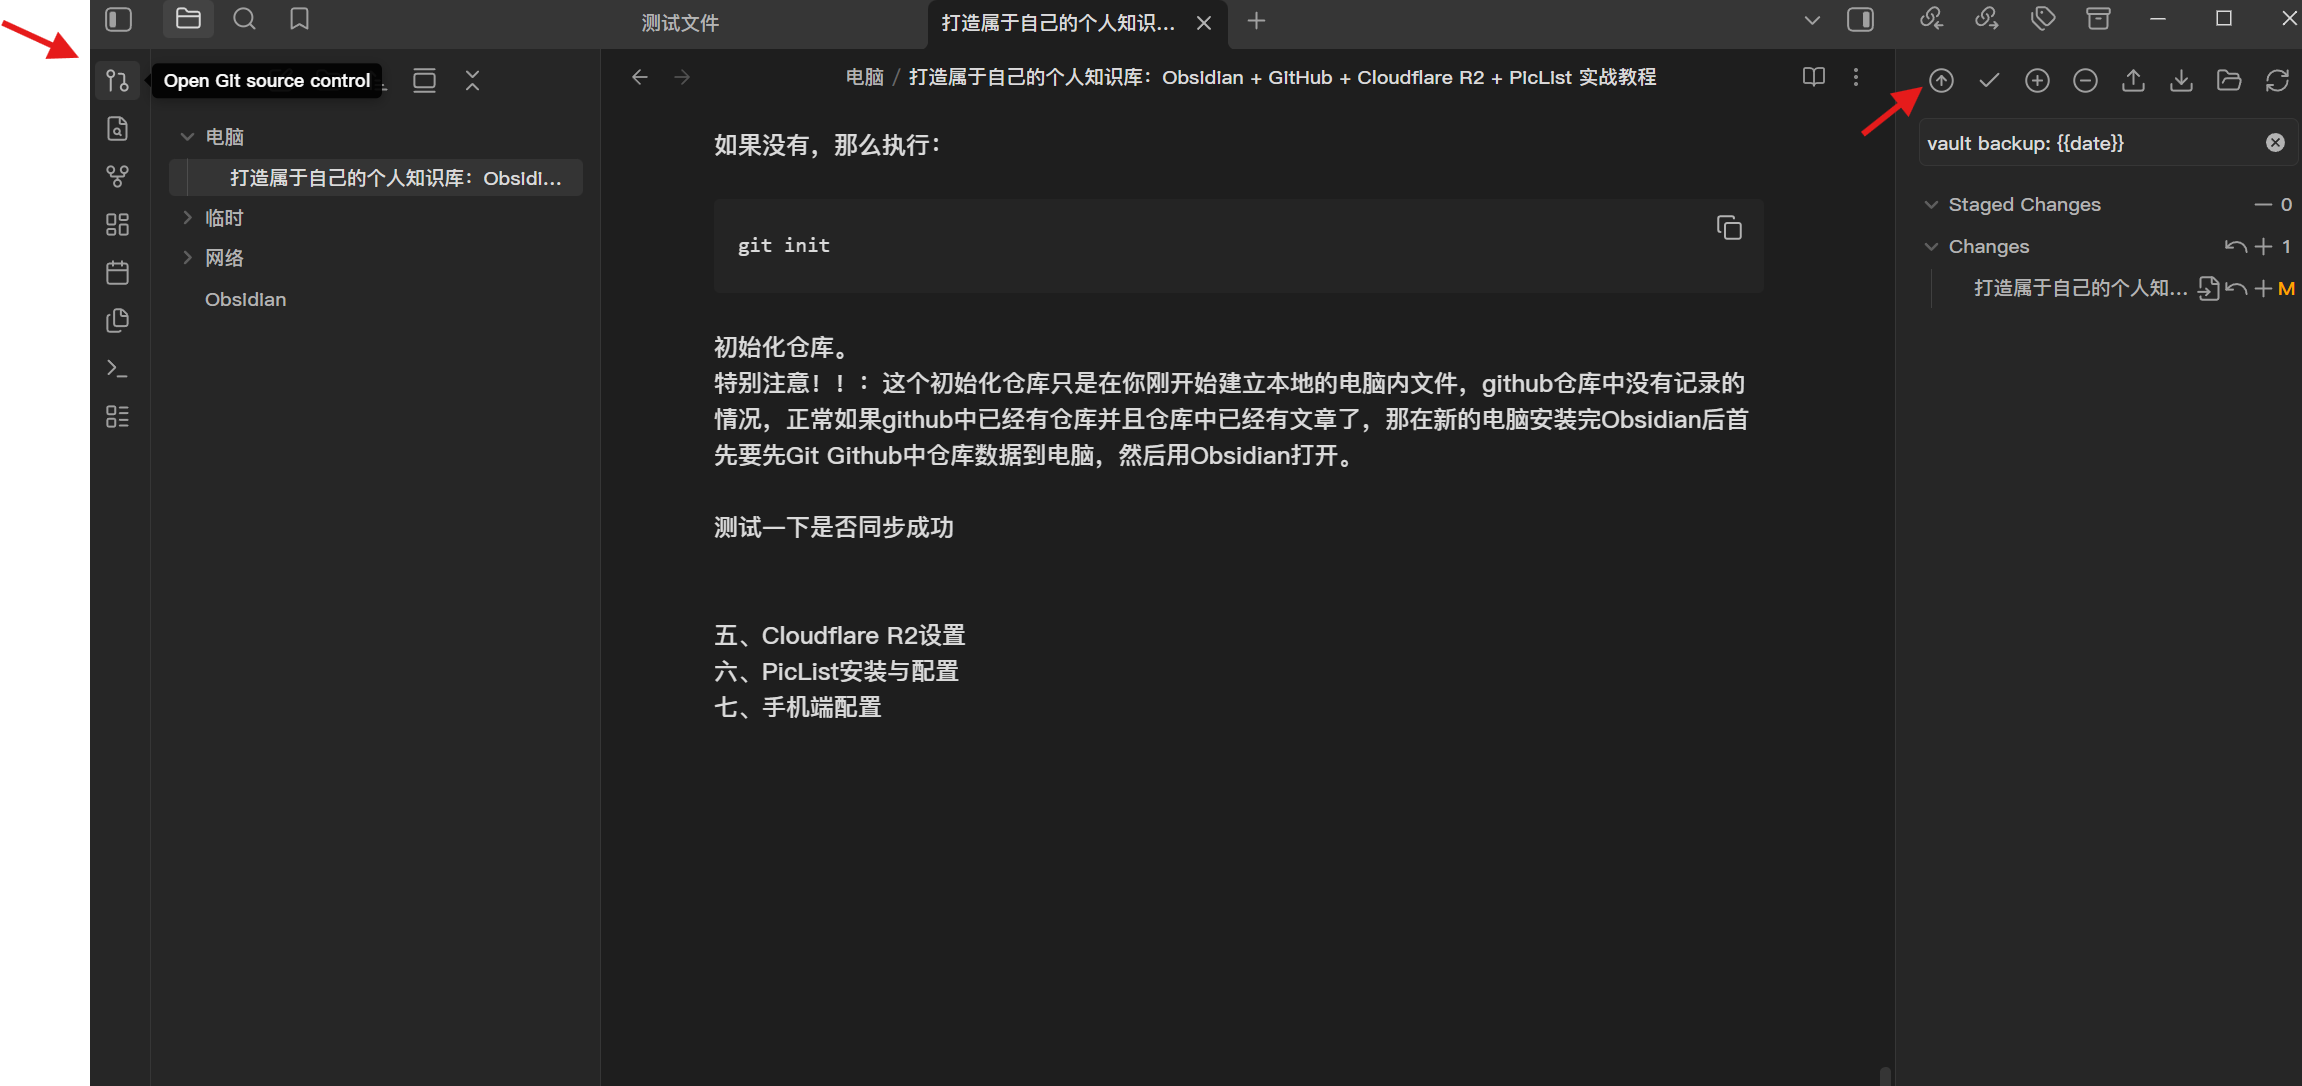
Task: Open Git source control from ribbon
Action: click(x=117, y=81)
